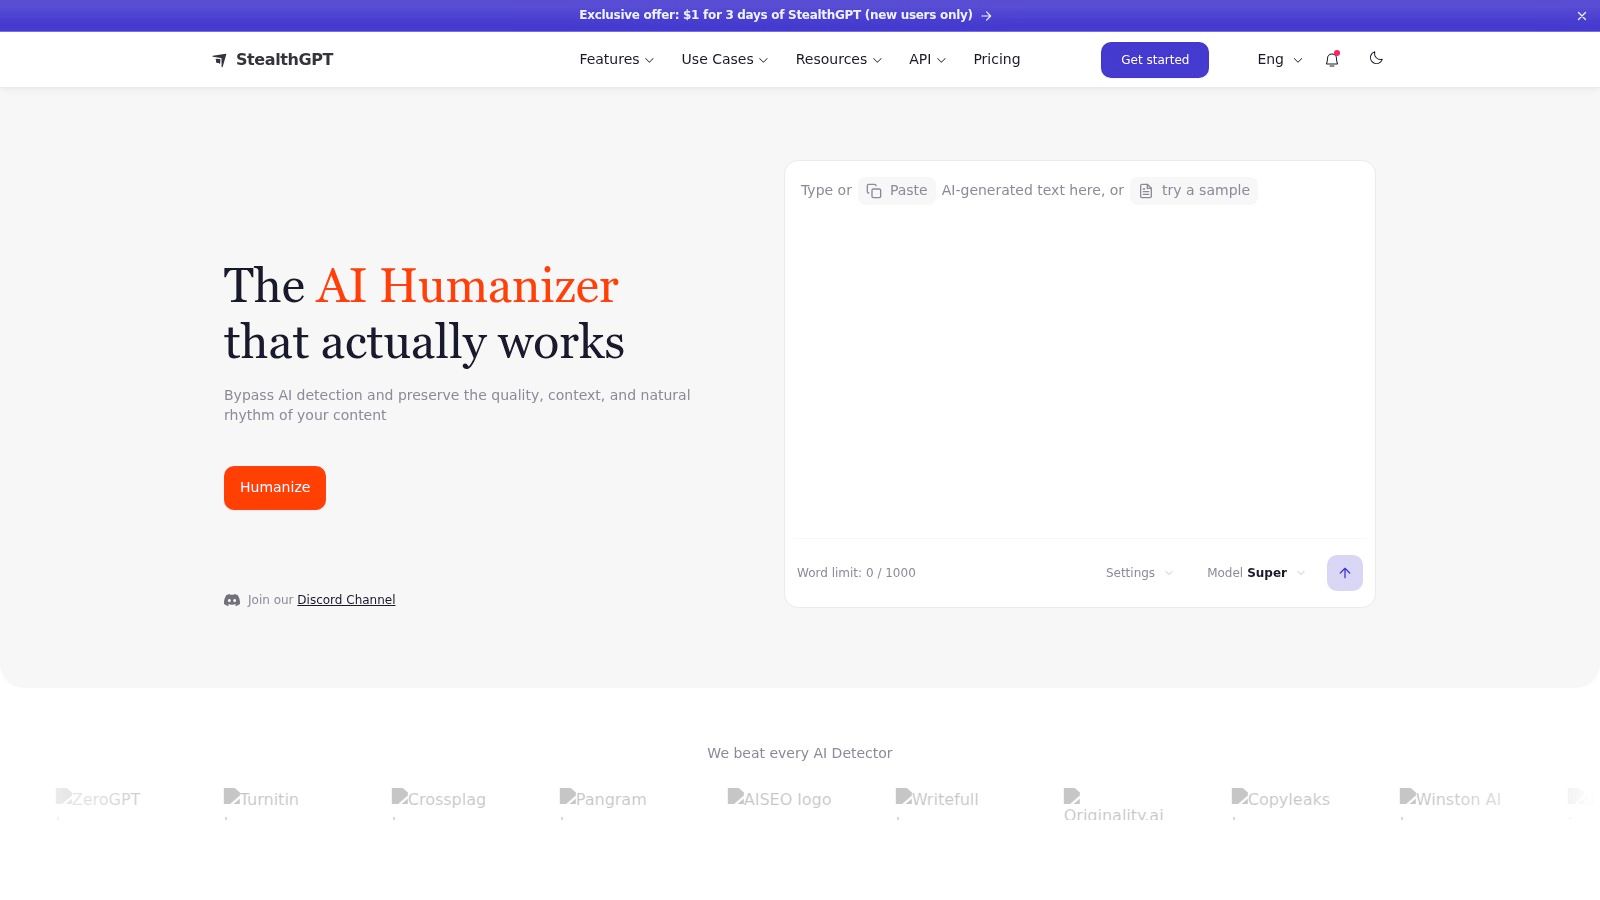
Task: Click the AI Humanizer headline
Action: (x=468, y=286)
